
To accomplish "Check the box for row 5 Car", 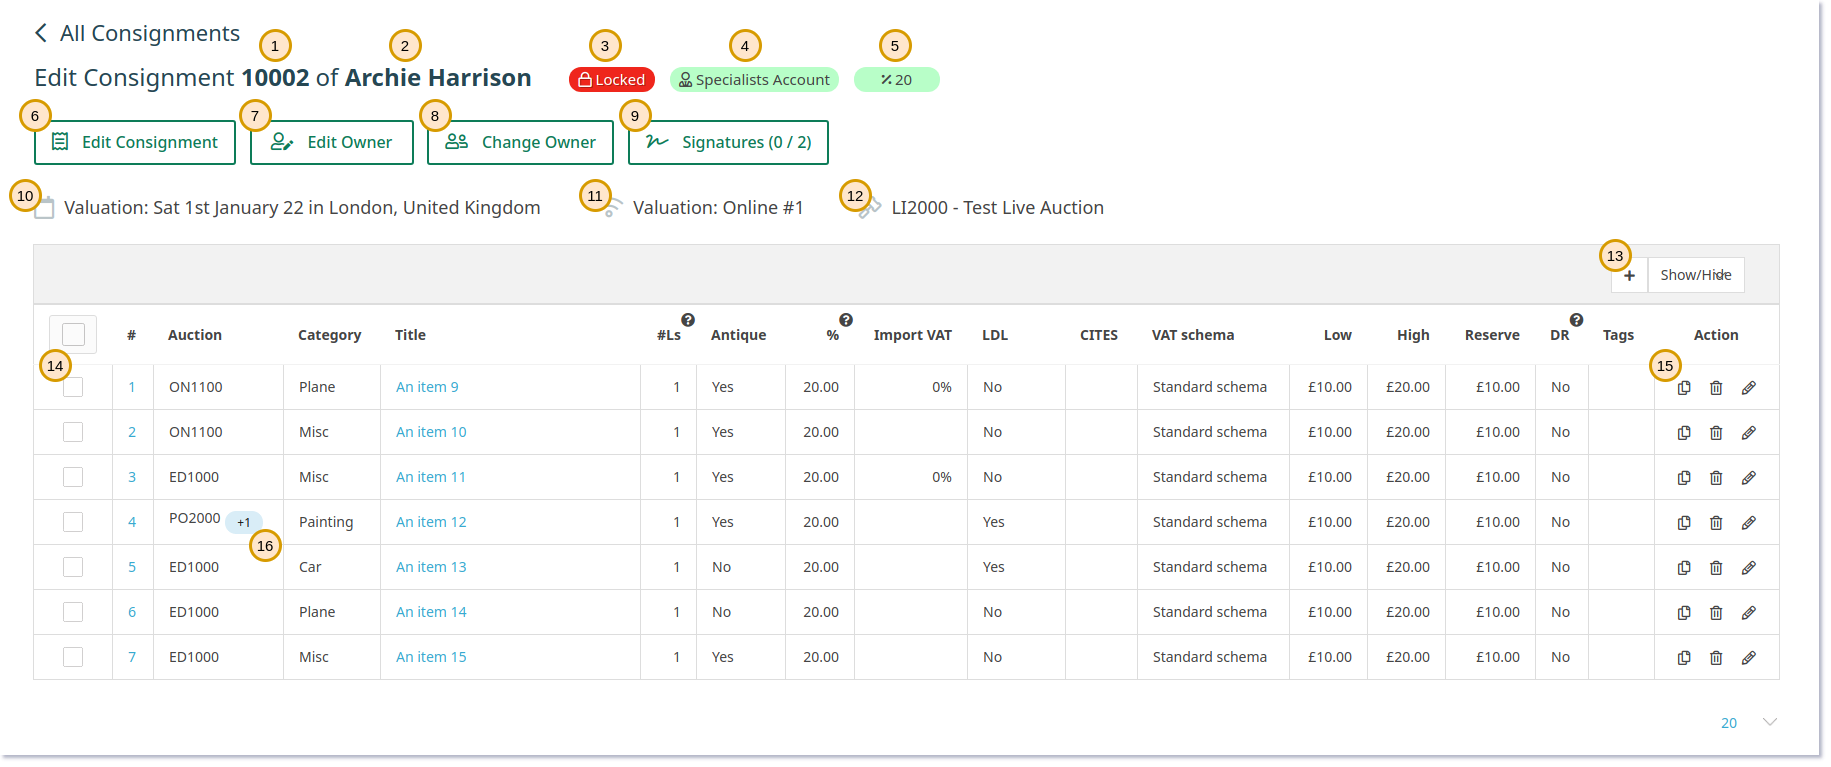I will (x=73, y=567).
